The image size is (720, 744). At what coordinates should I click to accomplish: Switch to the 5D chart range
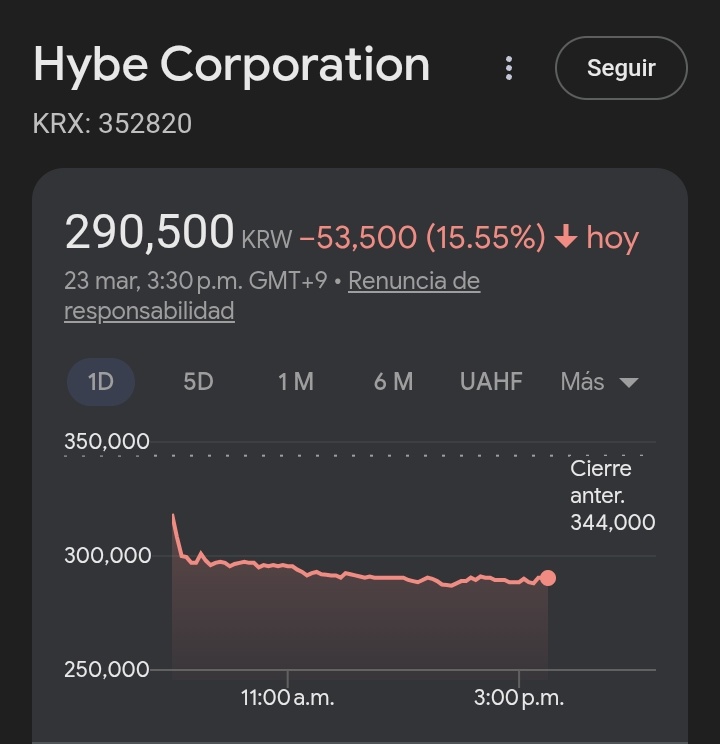pyautogui.click(x=198, y=382)
